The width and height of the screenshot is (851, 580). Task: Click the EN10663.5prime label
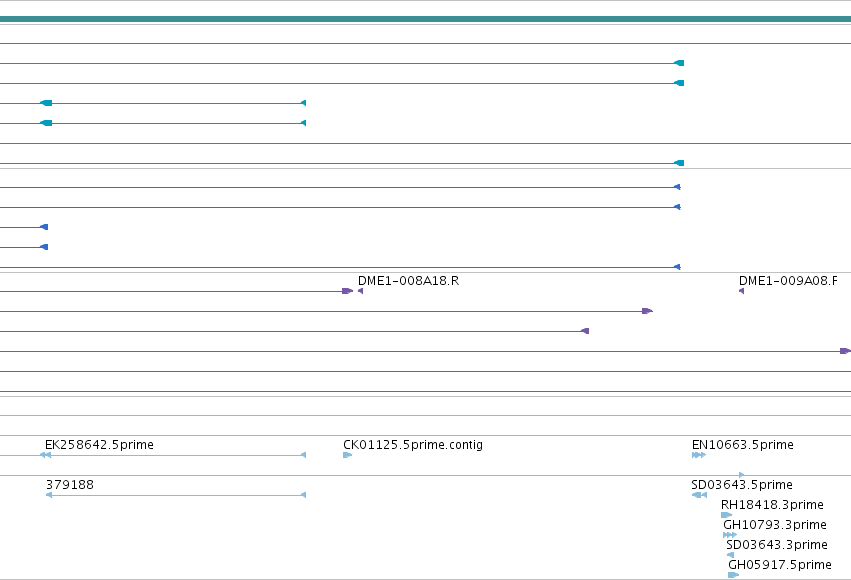[742, 445]
